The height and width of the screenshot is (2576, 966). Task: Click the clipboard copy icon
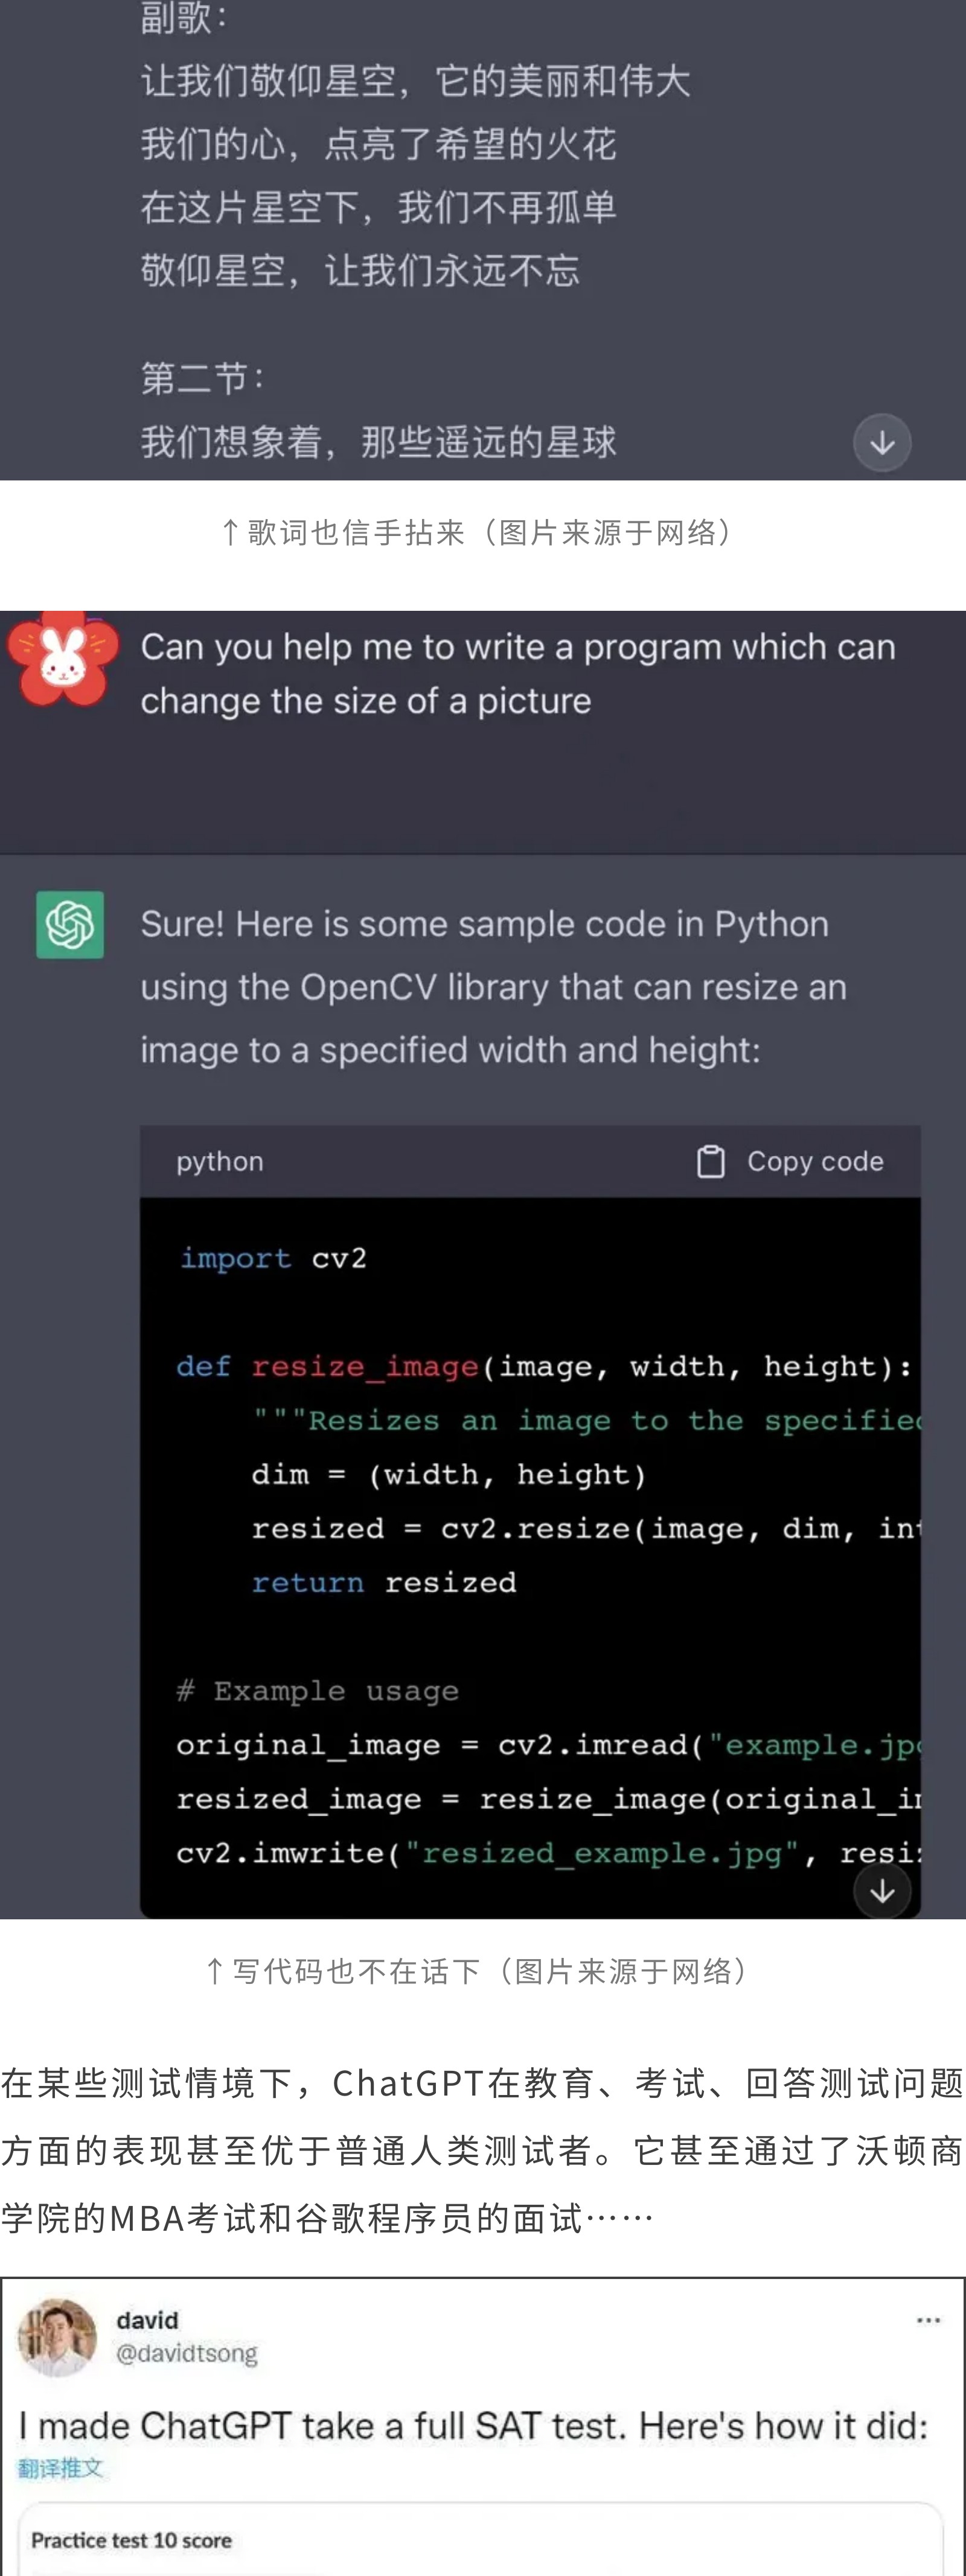pos(710,1161)
